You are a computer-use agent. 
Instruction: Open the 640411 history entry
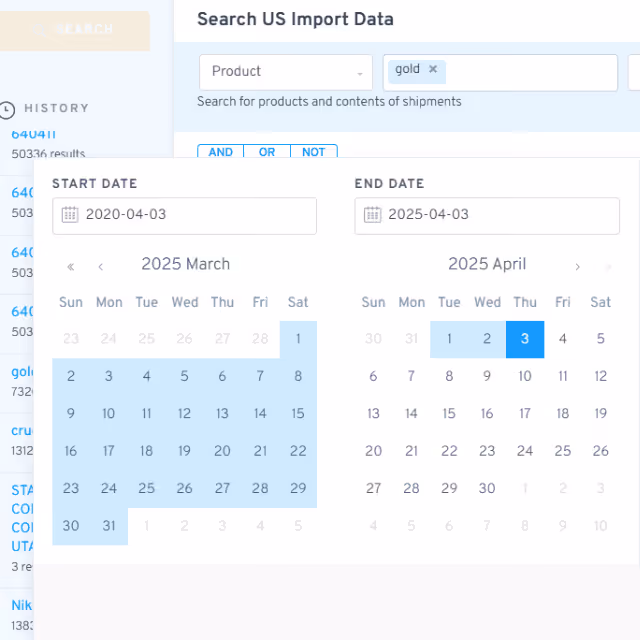(x=33, y=134)
